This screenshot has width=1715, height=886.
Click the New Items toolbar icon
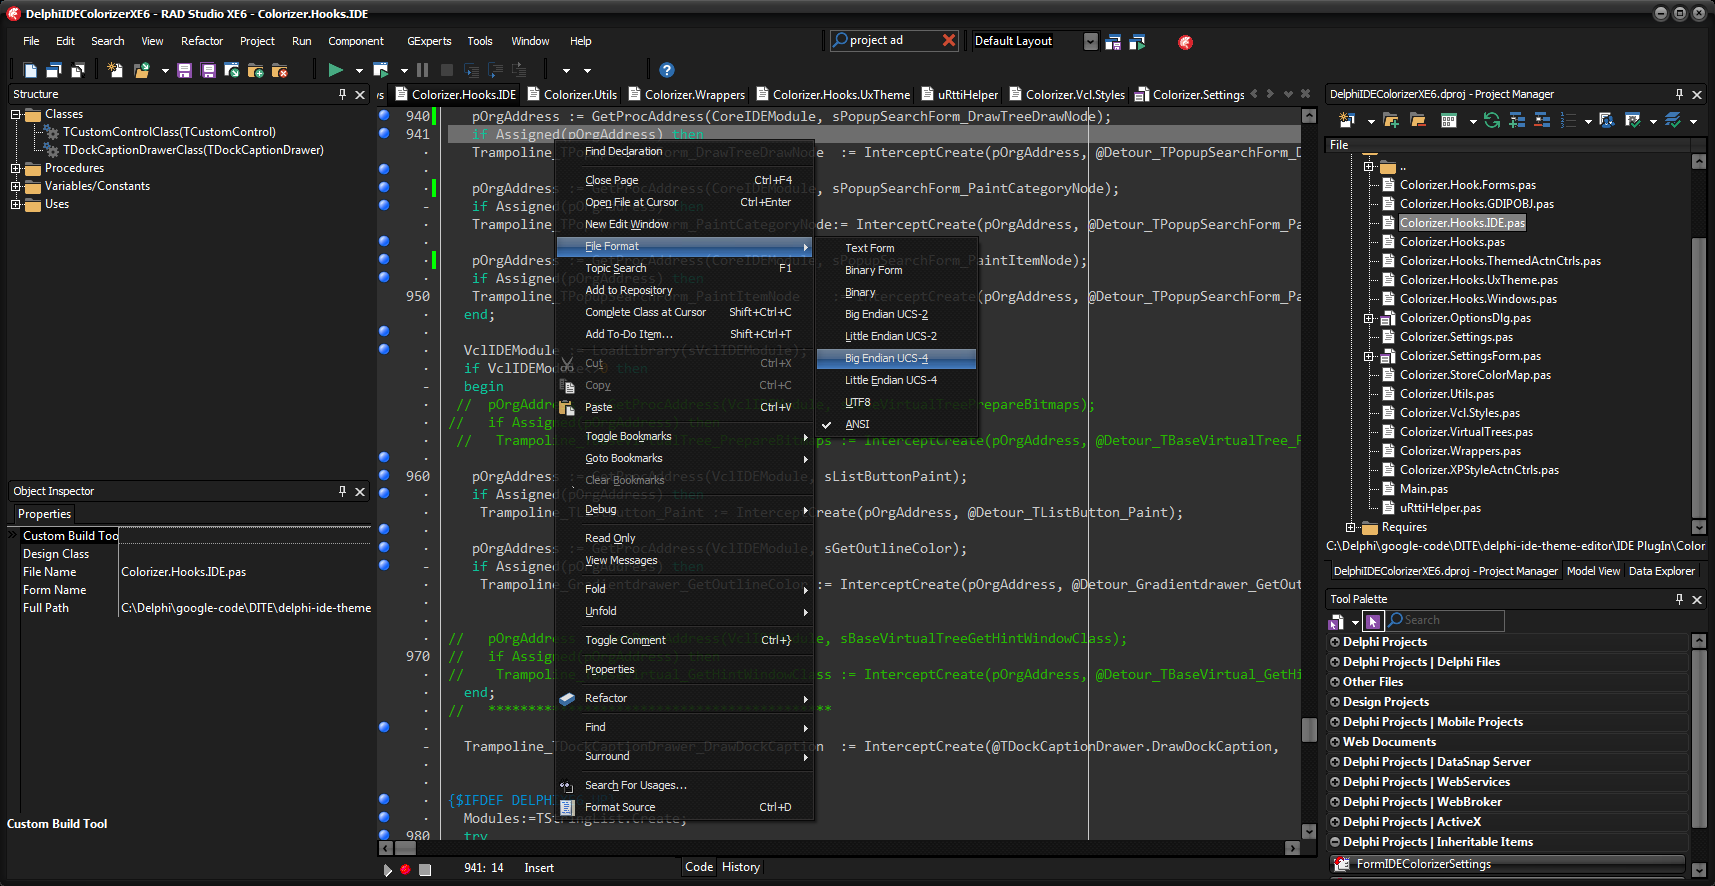coord(115,70)
